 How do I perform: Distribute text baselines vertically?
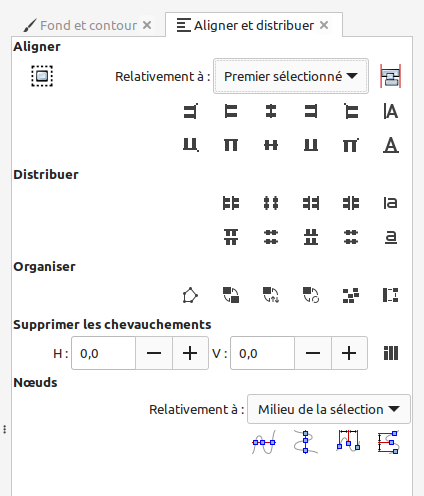[x=391, y=237]
